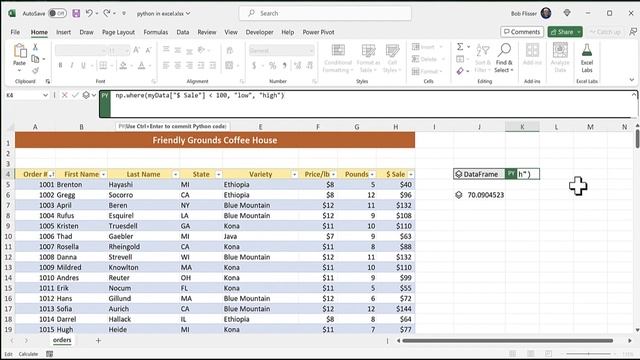The width and height of the screenshot is (640, 360).
Task: Click the Search box in title bar
Action: click(325, 13)
